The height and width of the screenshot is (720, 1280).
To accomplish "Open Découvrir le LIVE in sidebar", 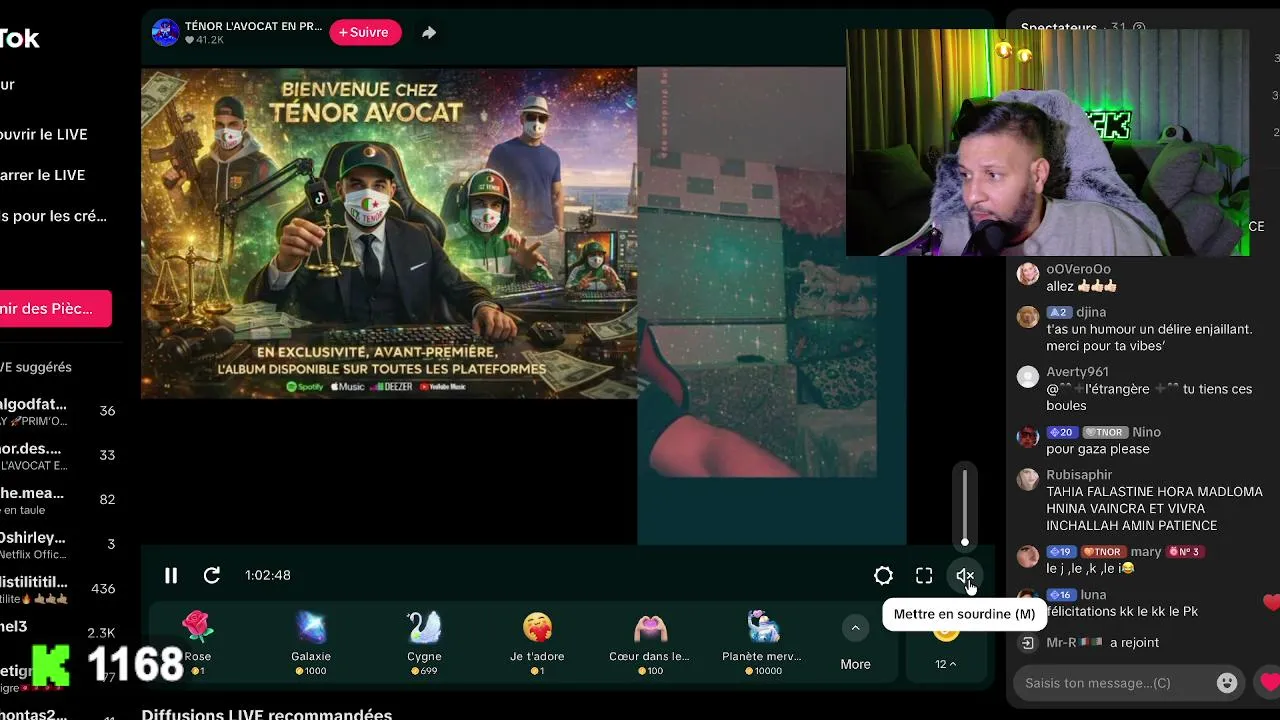I will tap(44, 134).
